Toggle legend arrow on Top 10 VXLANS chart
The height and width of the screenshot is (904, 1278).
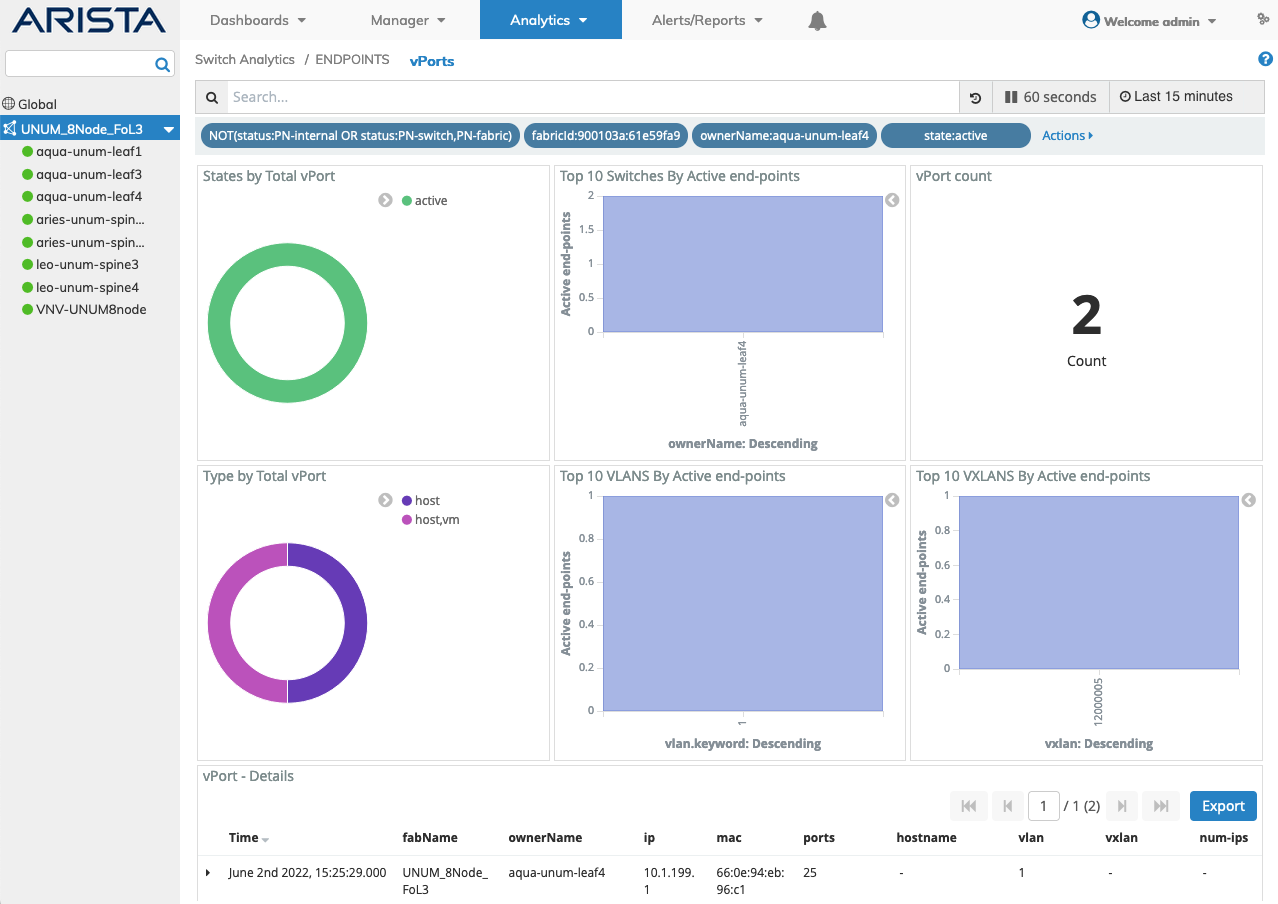[1248, 500]
